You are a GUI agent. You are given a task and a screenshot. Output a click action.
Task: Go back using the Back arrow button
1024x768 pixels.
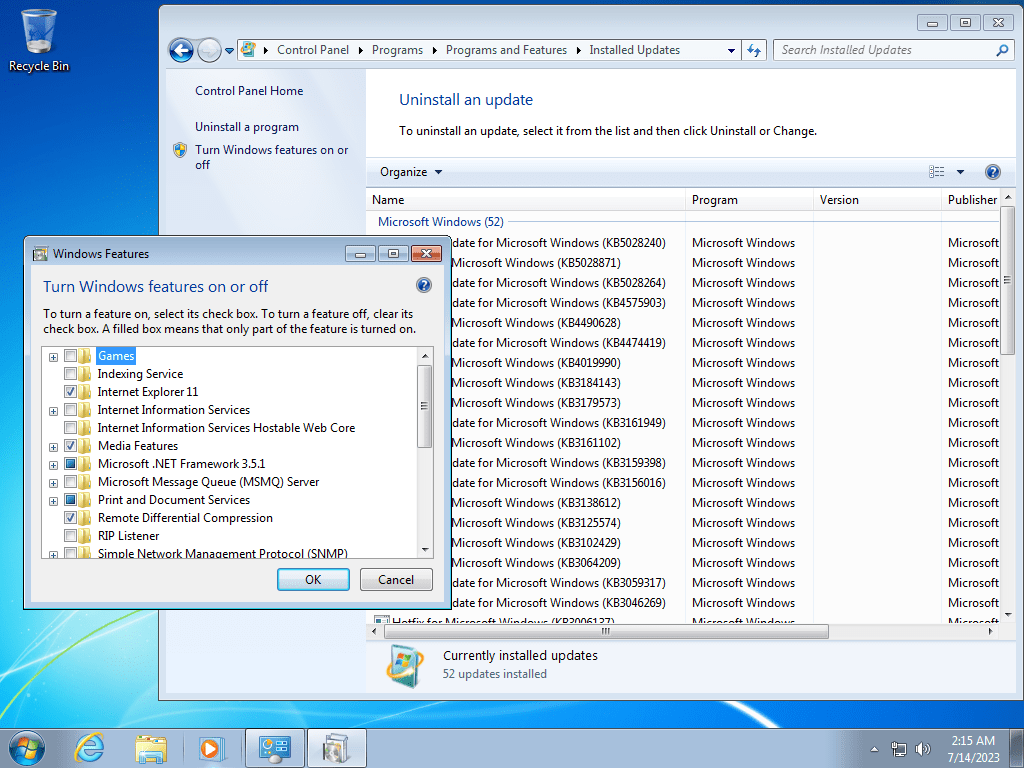[x=181, y=50]
